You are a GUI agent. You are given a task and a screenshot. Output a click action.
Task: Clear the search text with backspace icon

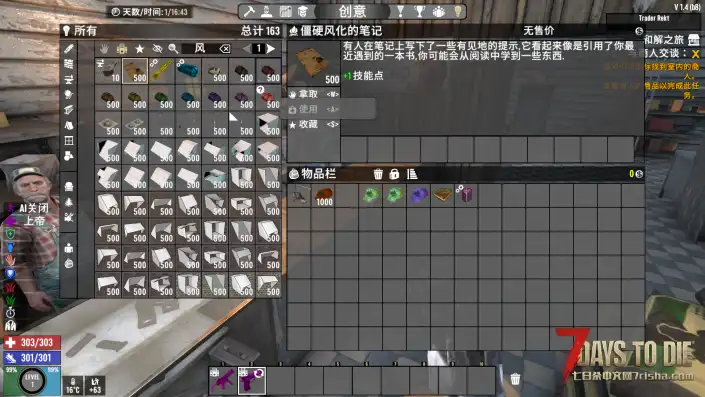[225, 49]
